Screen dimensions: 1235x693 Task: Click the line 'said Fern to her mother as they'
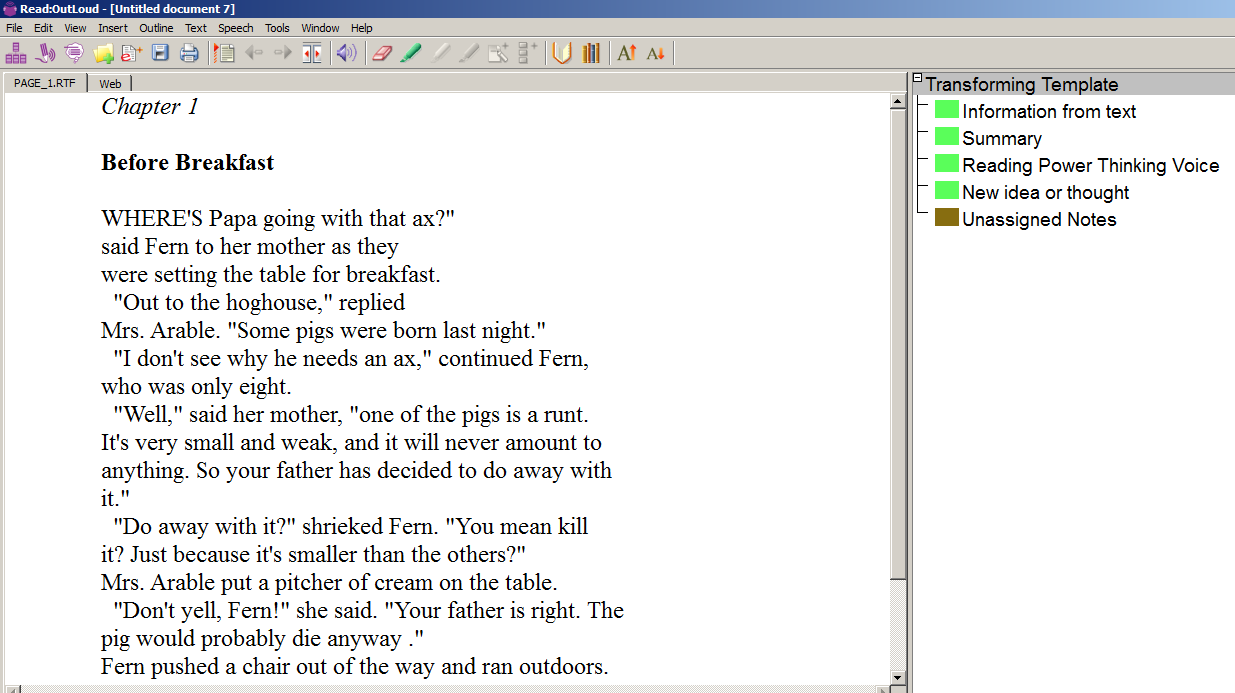pos(250,247)
